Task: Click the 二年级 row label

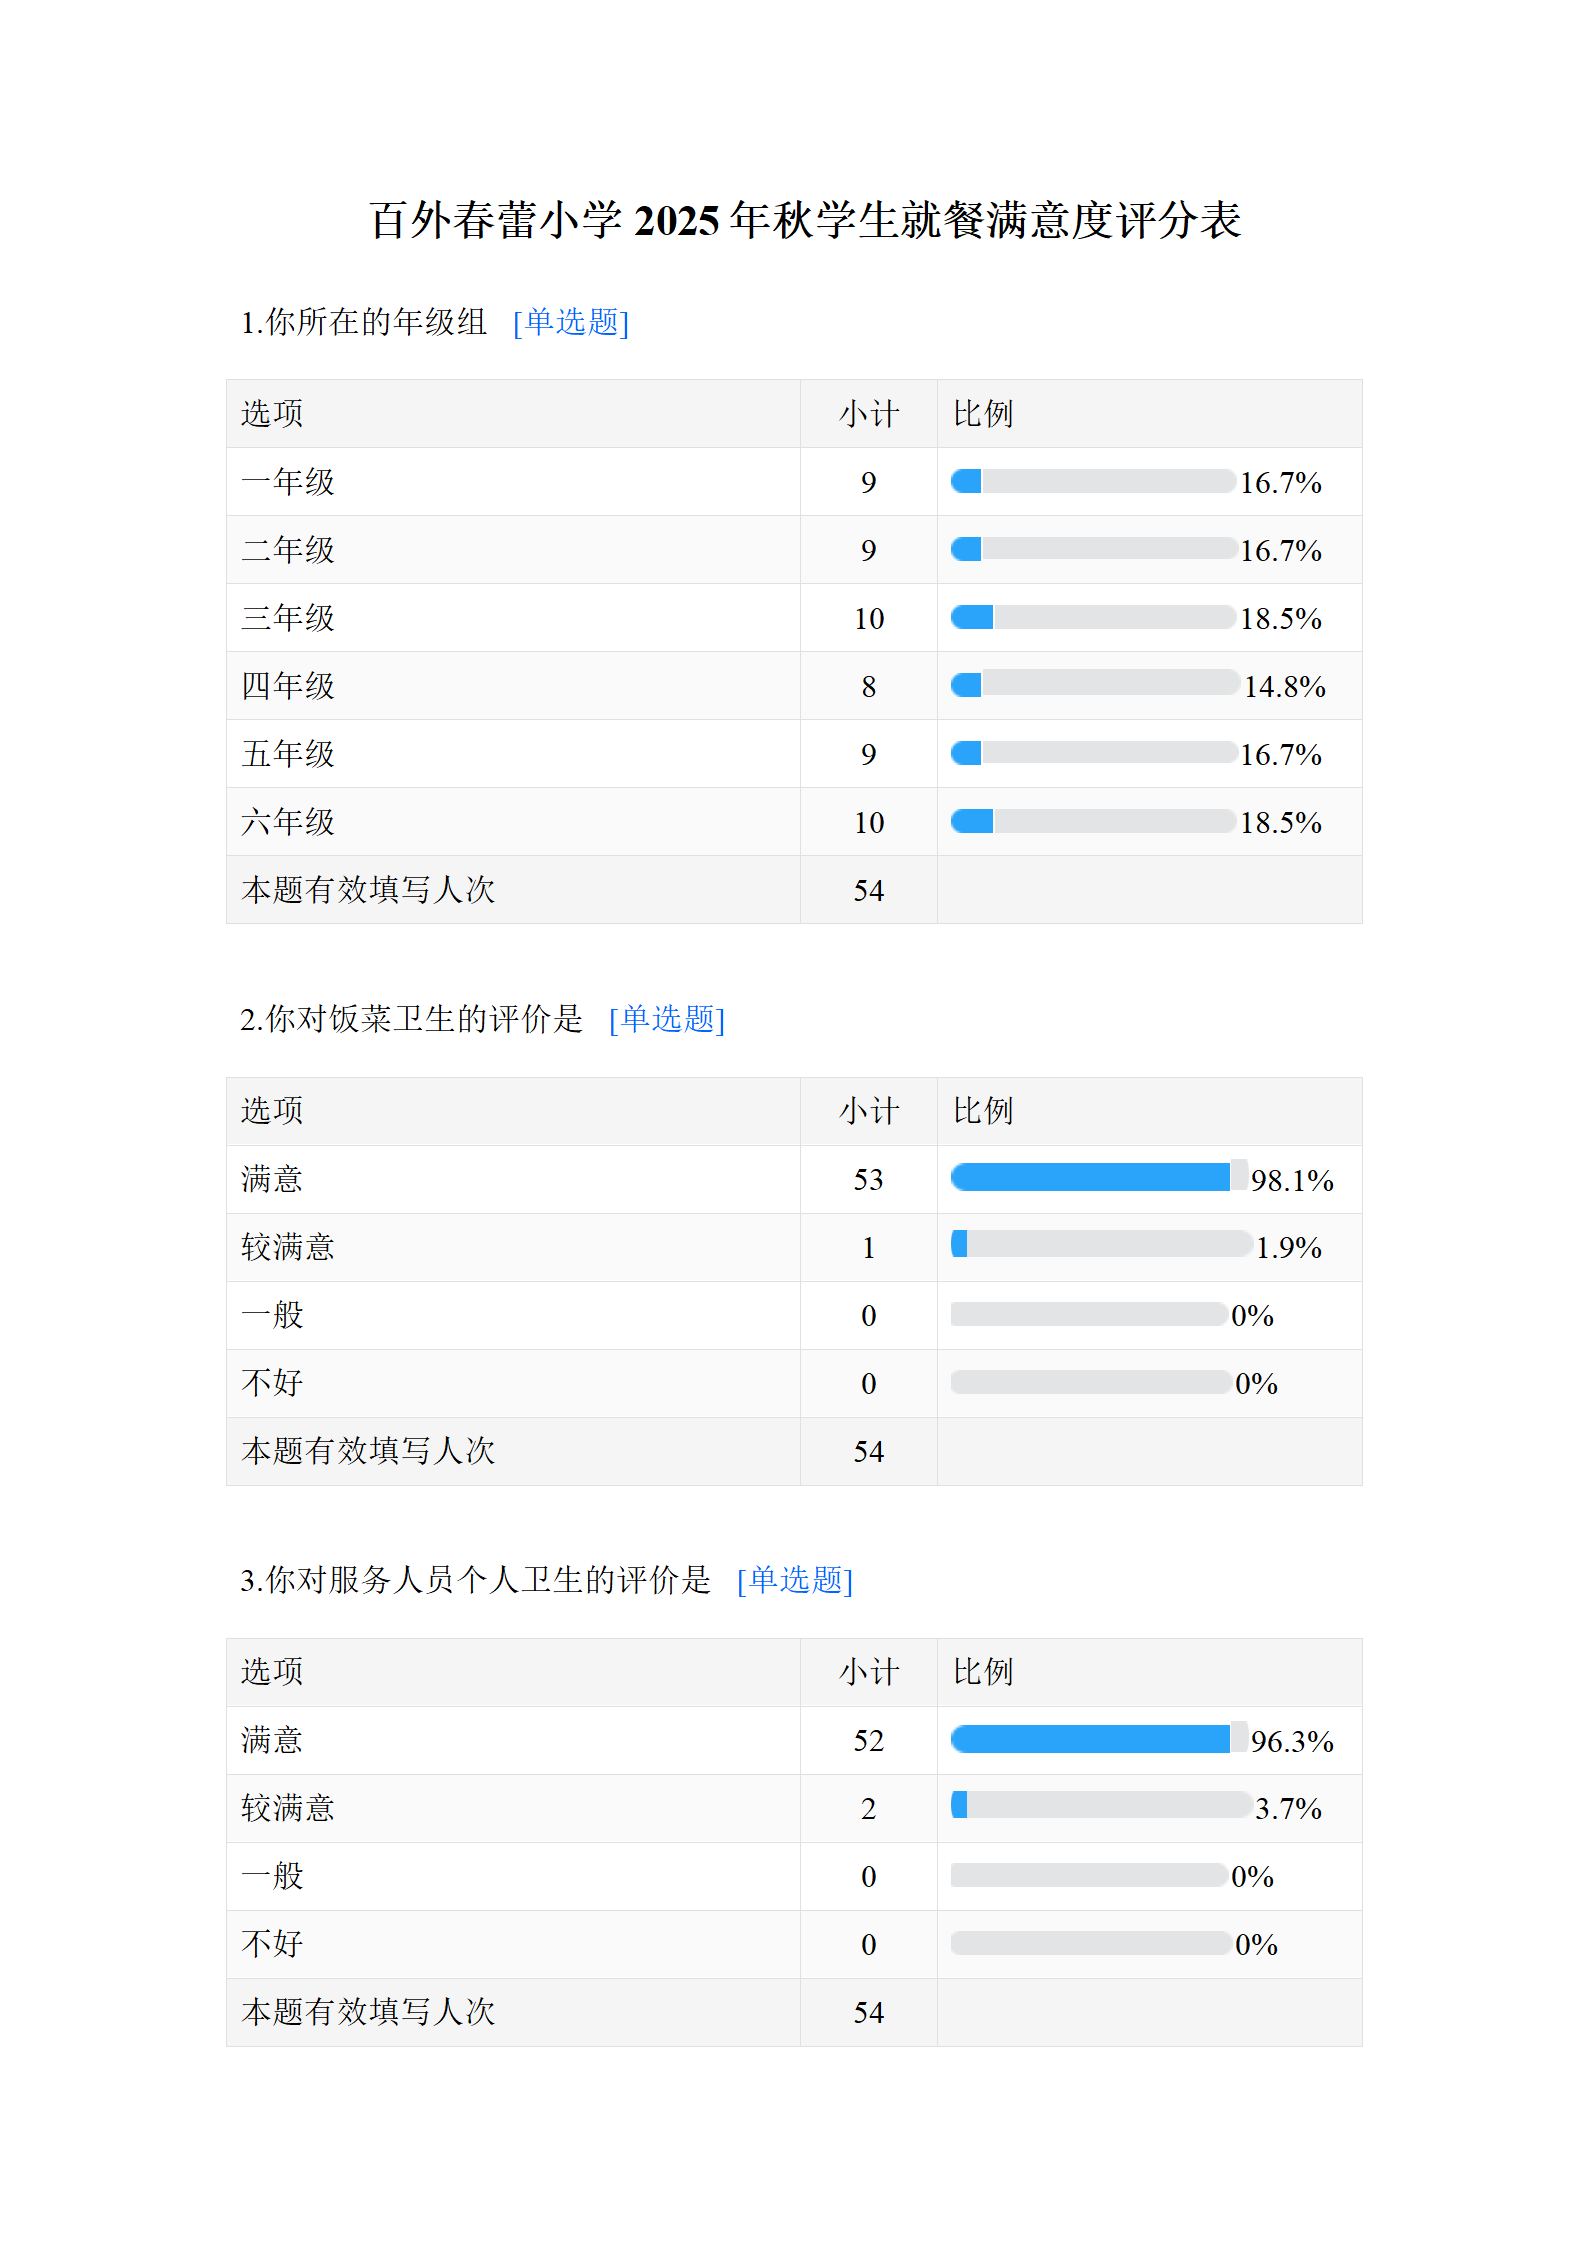Action: point(288,550)
